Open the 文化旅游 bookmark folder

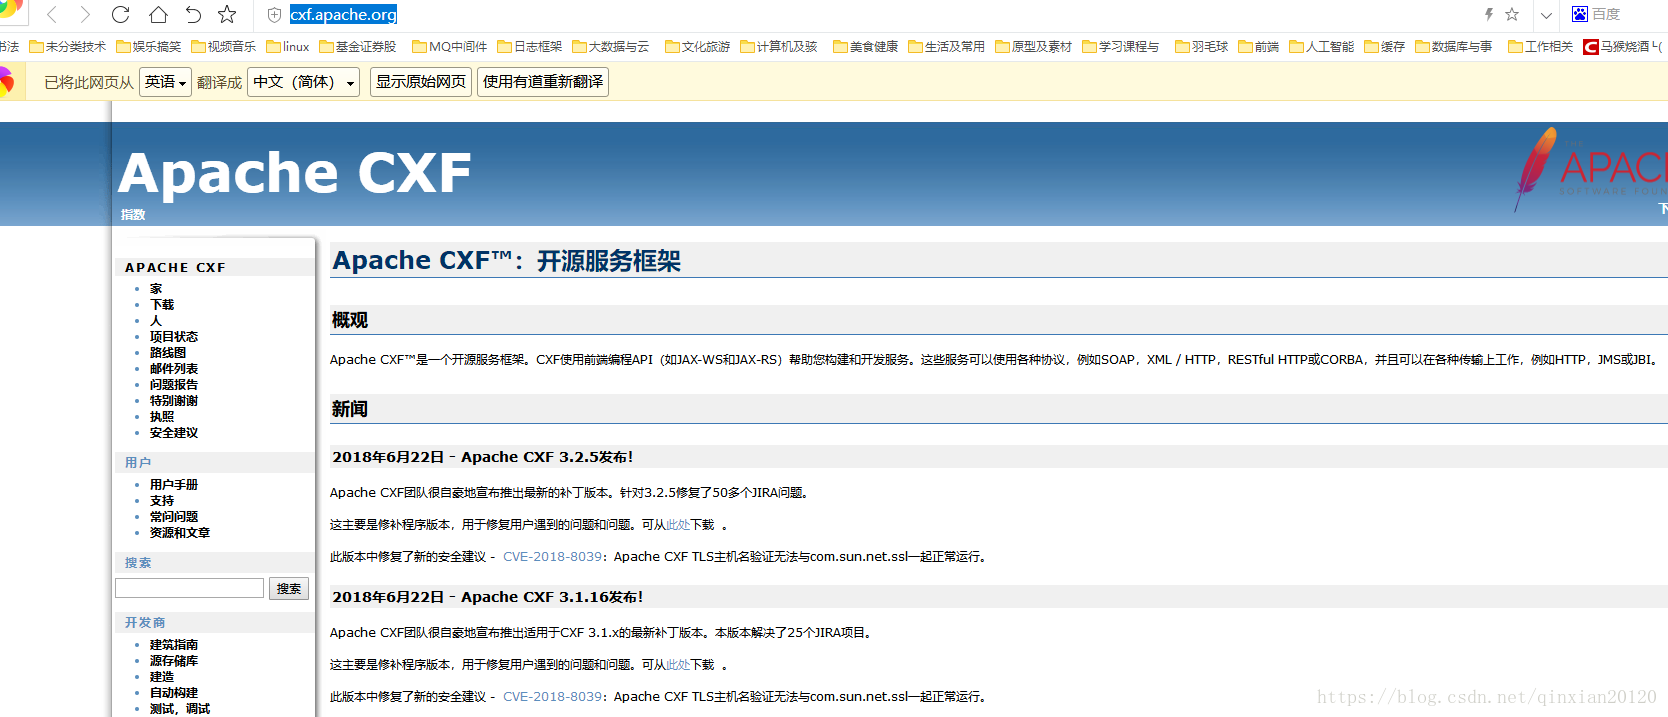(x=698, y=47)
